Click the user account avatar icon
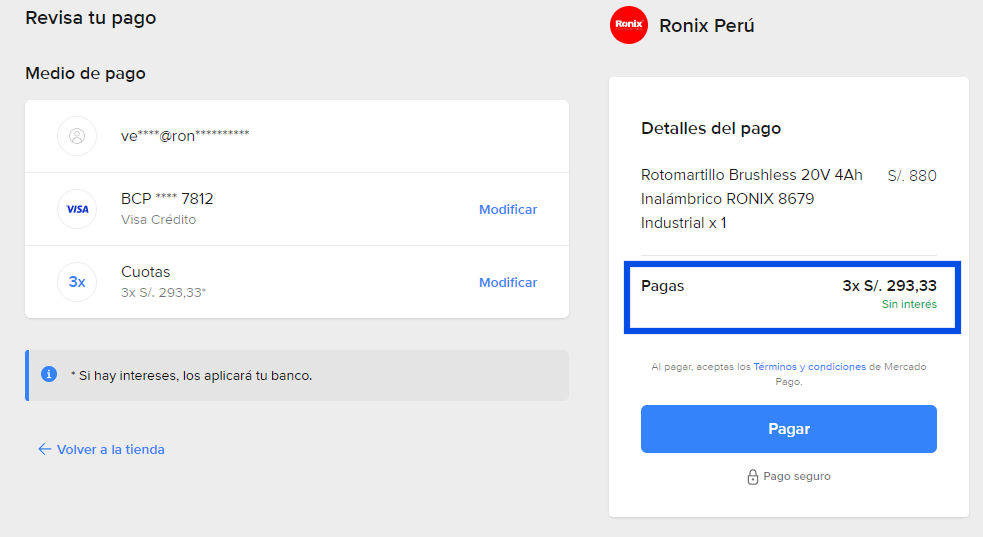Viewport: 983px width, 537px height. (77, 136)
